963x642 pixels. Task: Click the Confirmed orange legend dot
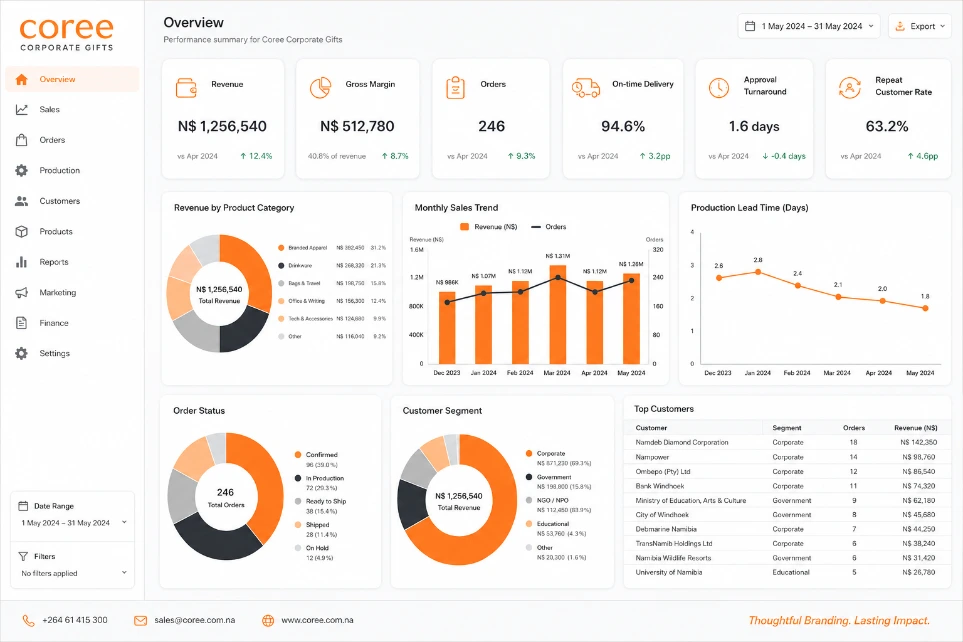[298, 455]
